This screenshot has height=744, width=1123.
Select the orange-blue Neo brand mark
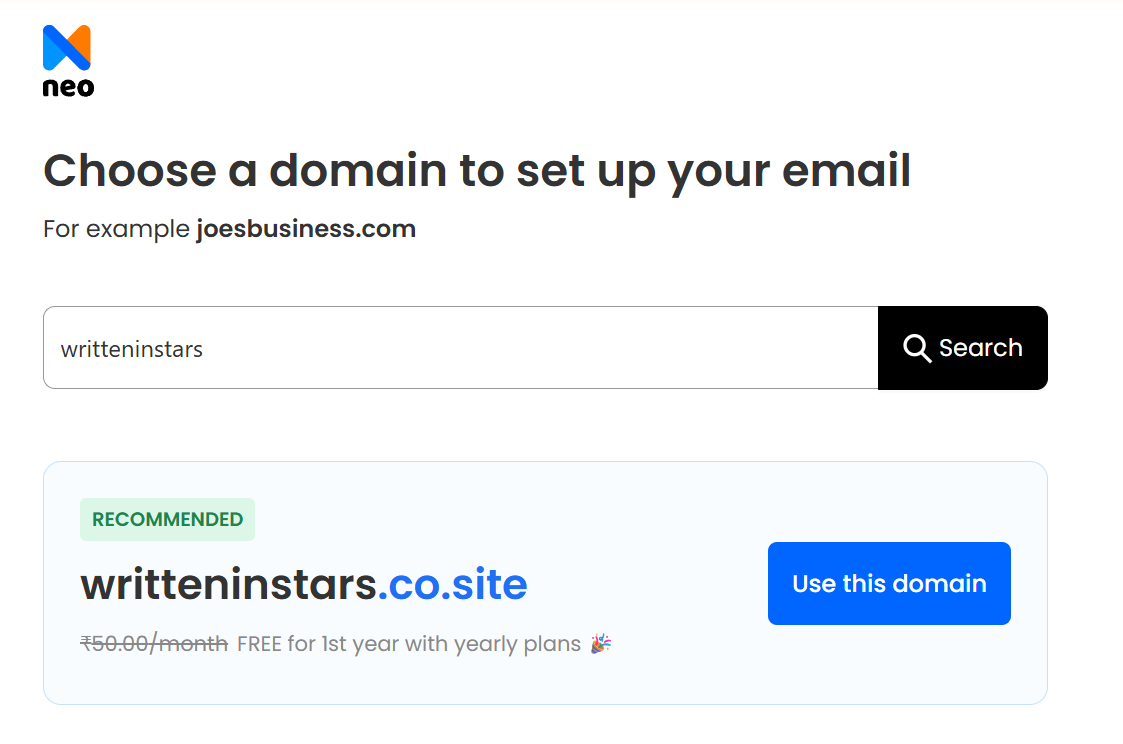[x=66, y=48]
